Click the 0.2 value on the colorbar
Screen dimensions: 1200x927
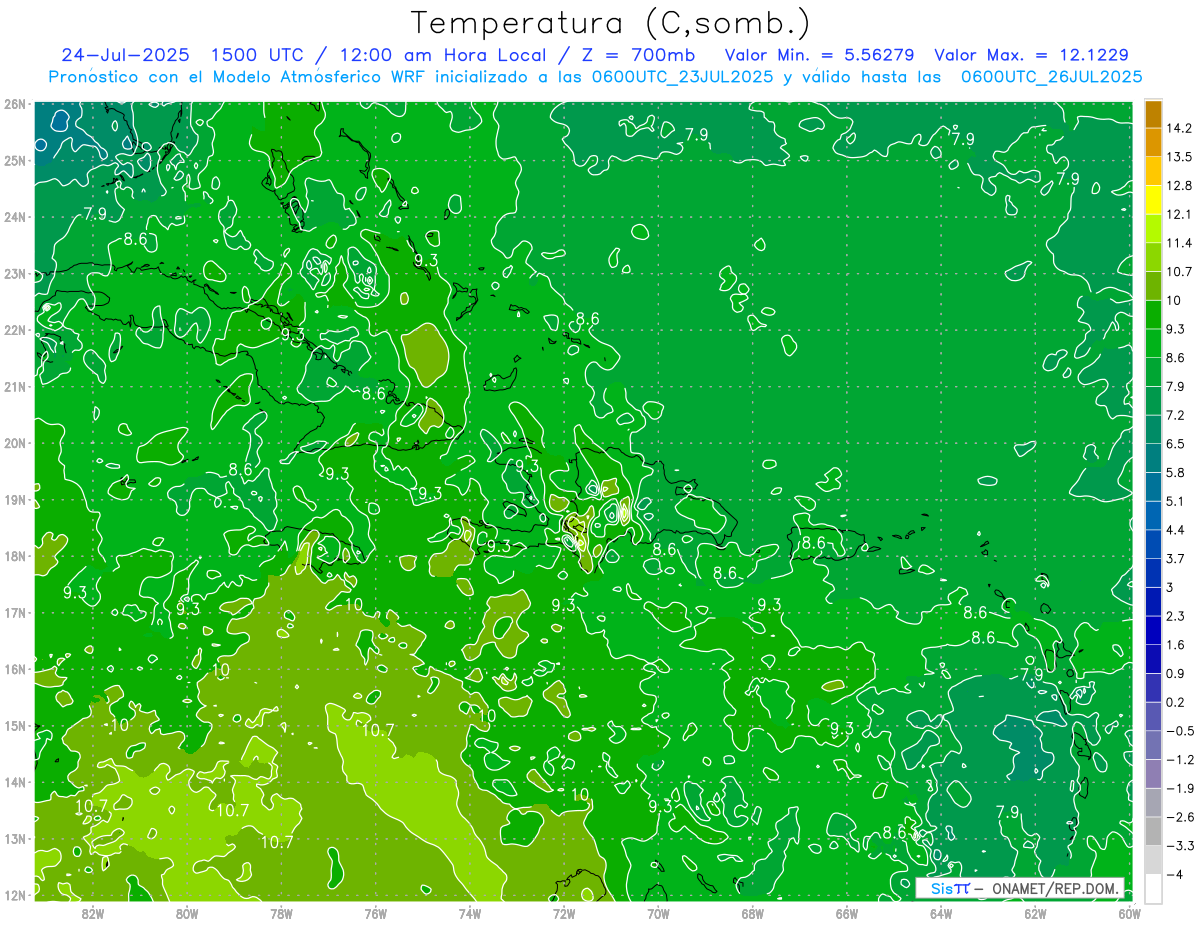[1176, 702]
